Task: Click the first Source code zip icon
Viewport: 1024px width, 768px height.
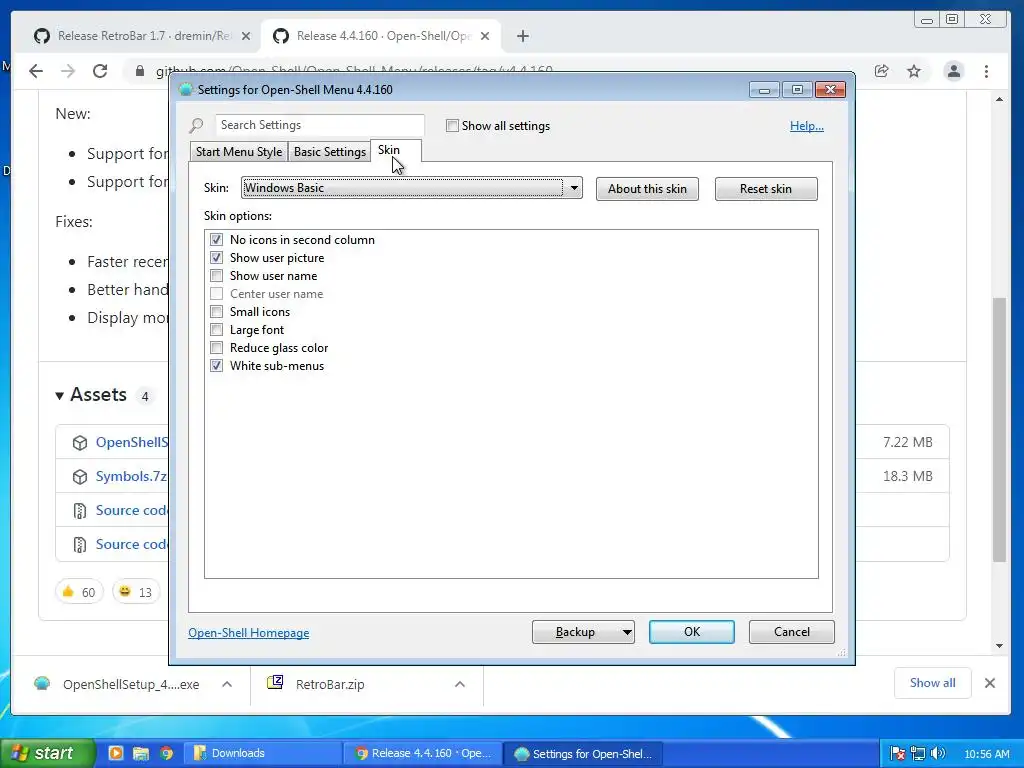Action: click(x=80, y=511)
